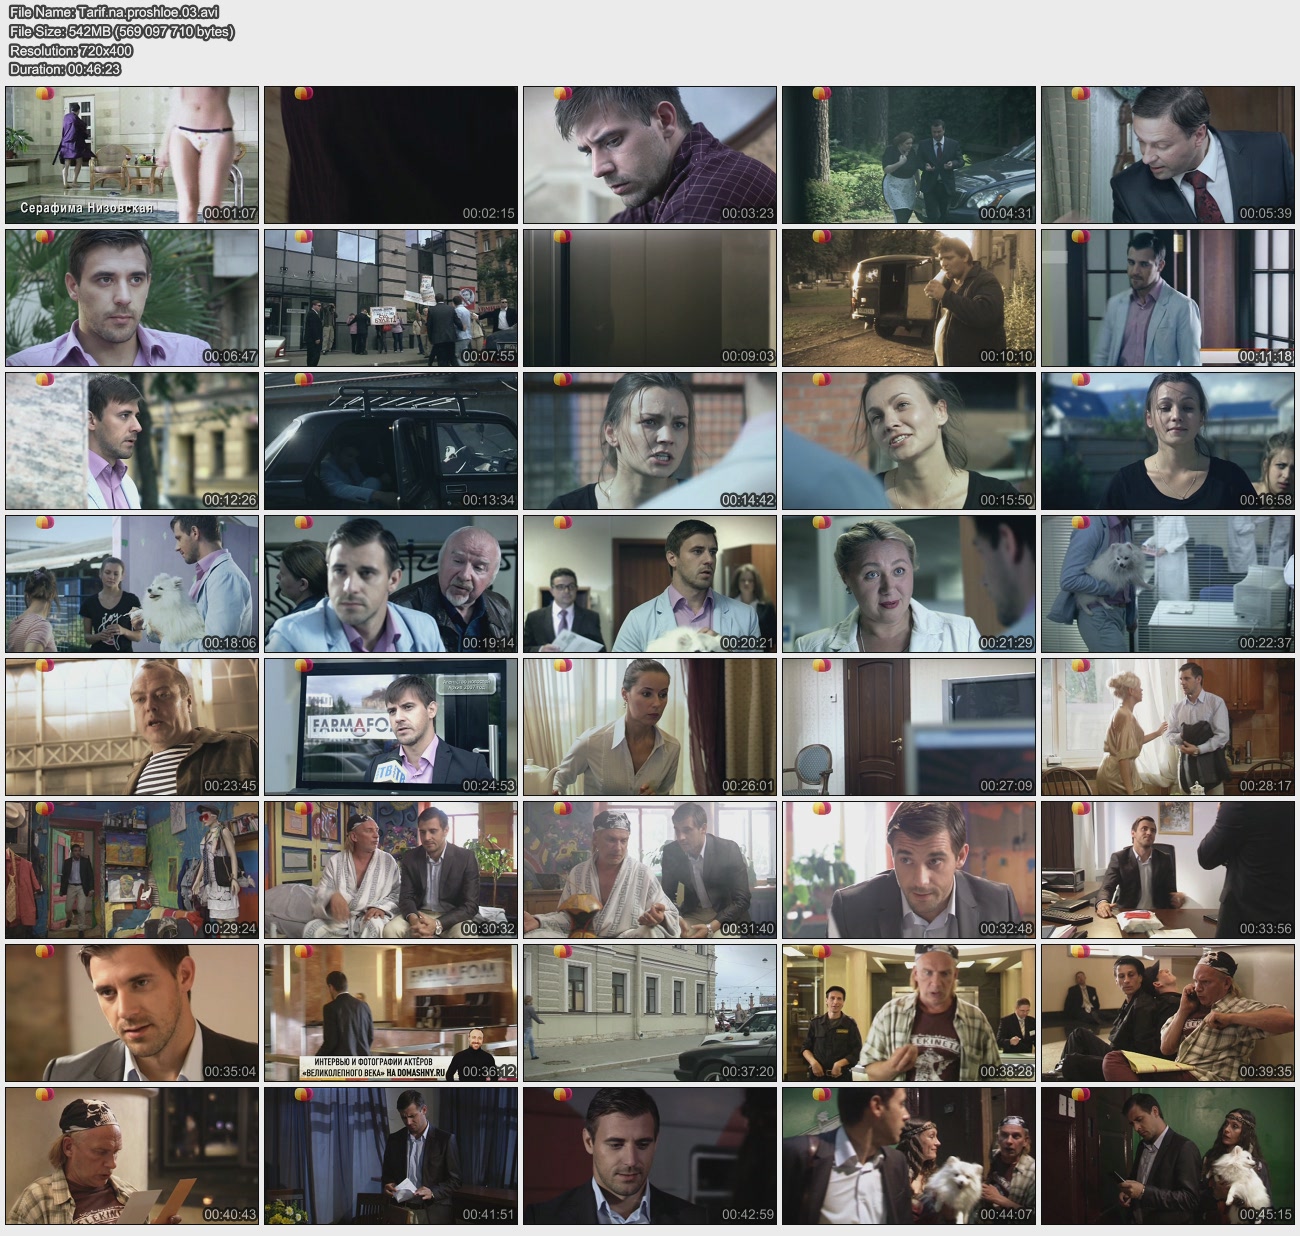Select the colorful room thumbnail at 00:29:24
1300x1236 pixels.
click(x=132, y=870)
